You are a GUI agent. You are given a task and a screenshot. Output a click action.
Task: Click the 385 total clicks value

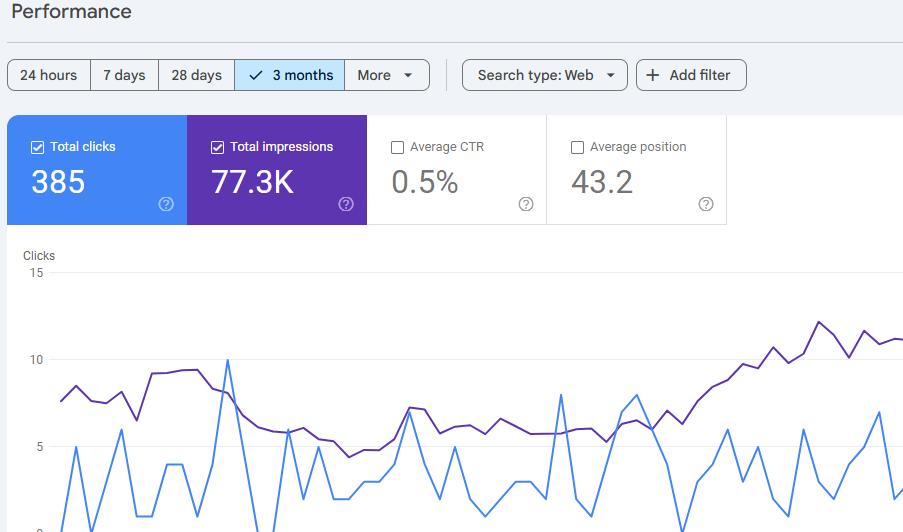point(58,182)
